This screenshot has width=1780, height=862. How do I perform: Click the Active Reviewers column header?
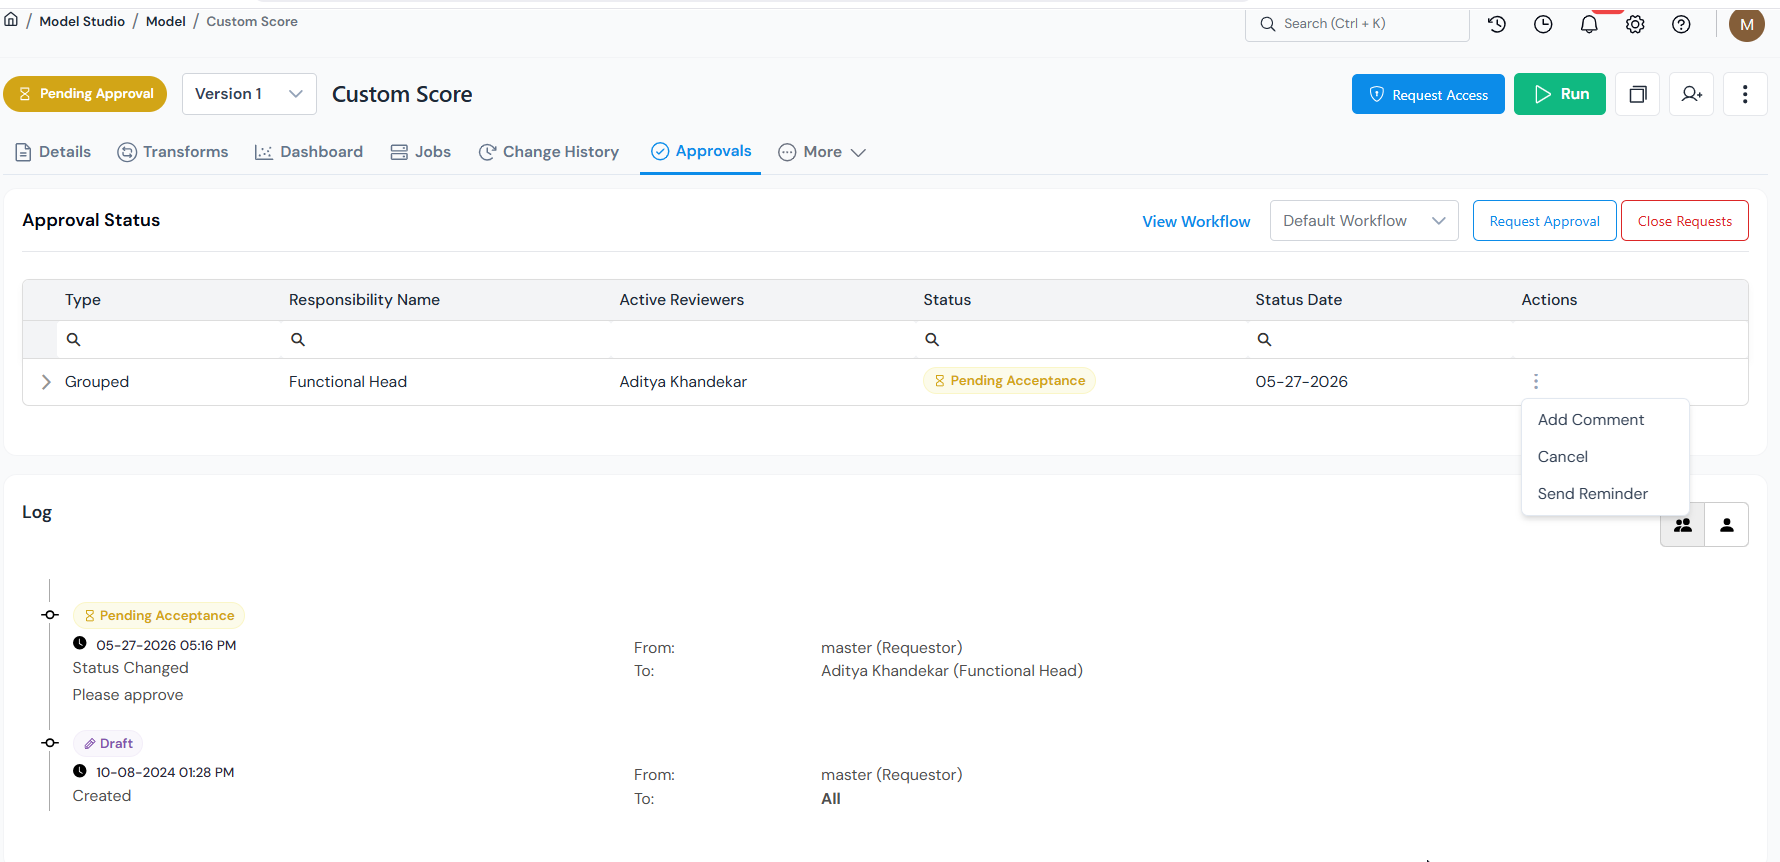point(681,300)
